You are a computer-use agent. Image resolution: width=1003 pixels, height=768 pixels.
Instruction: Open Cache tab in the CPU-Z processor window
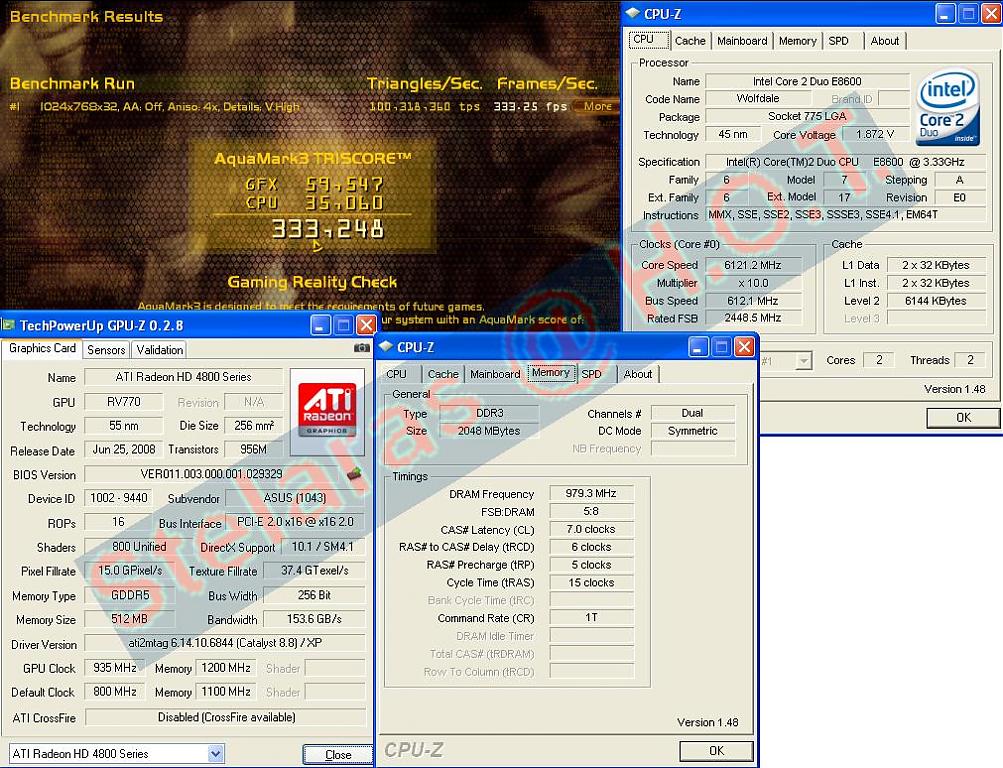690,41
